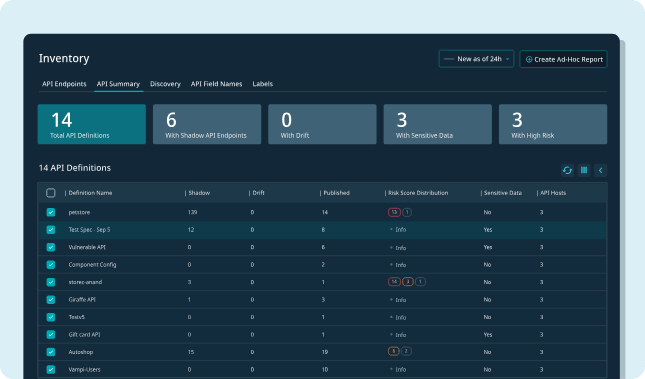Open the storec-anand definition
This screenshot has height=379, width=645.
coord(85,282)
